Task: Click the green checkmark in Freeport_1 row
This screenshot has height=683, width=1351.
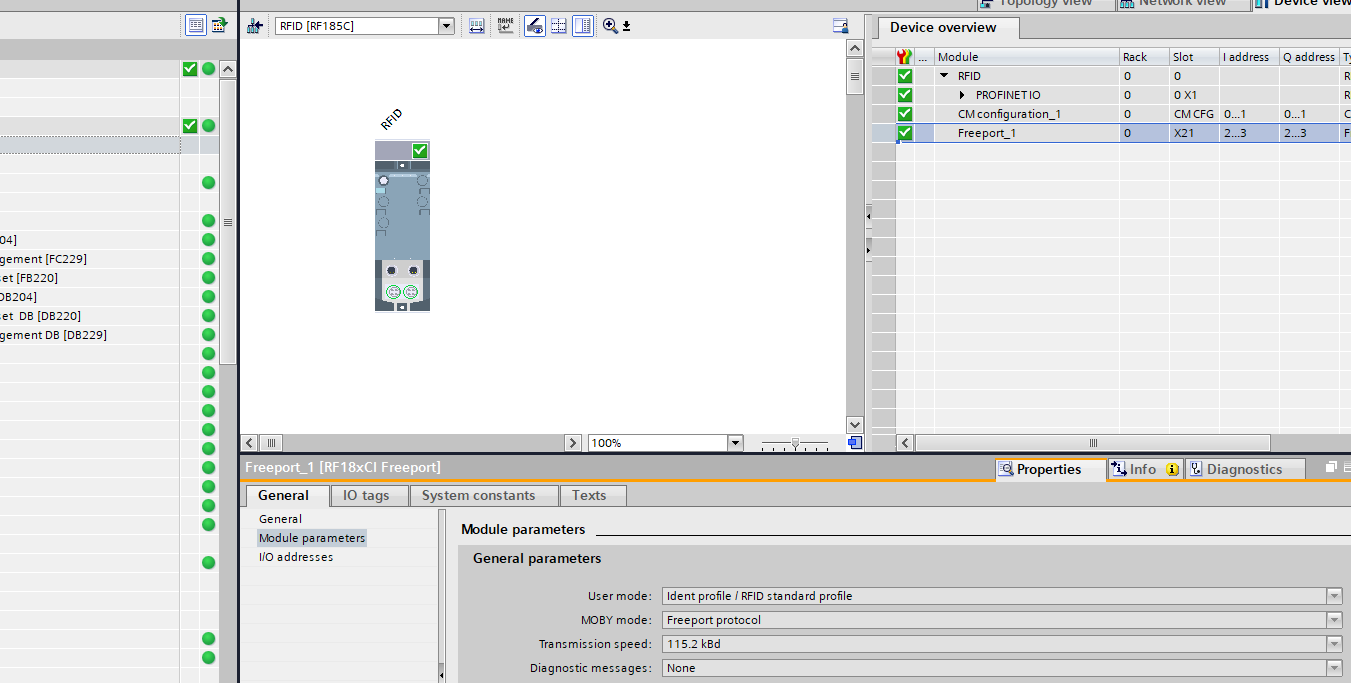Action: [905, 133]
